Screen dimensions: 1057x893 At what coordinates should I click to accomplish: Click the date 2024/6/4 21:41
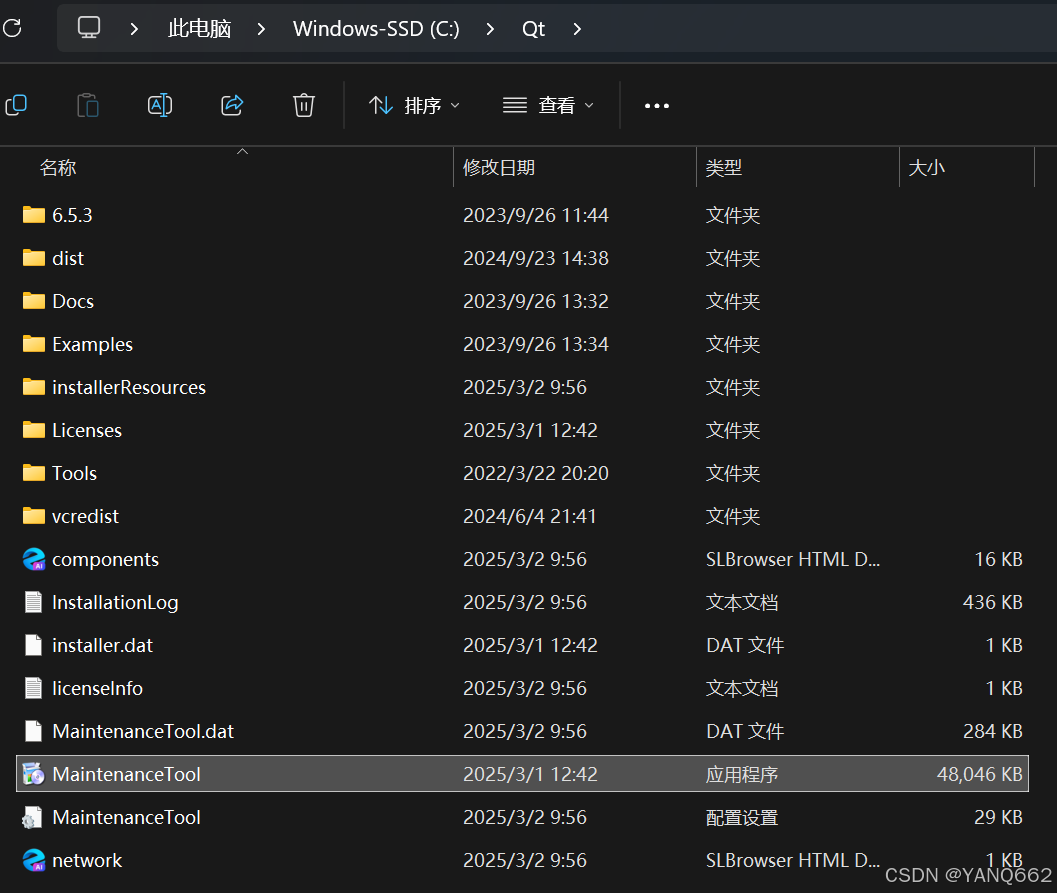tap(530, 516)
